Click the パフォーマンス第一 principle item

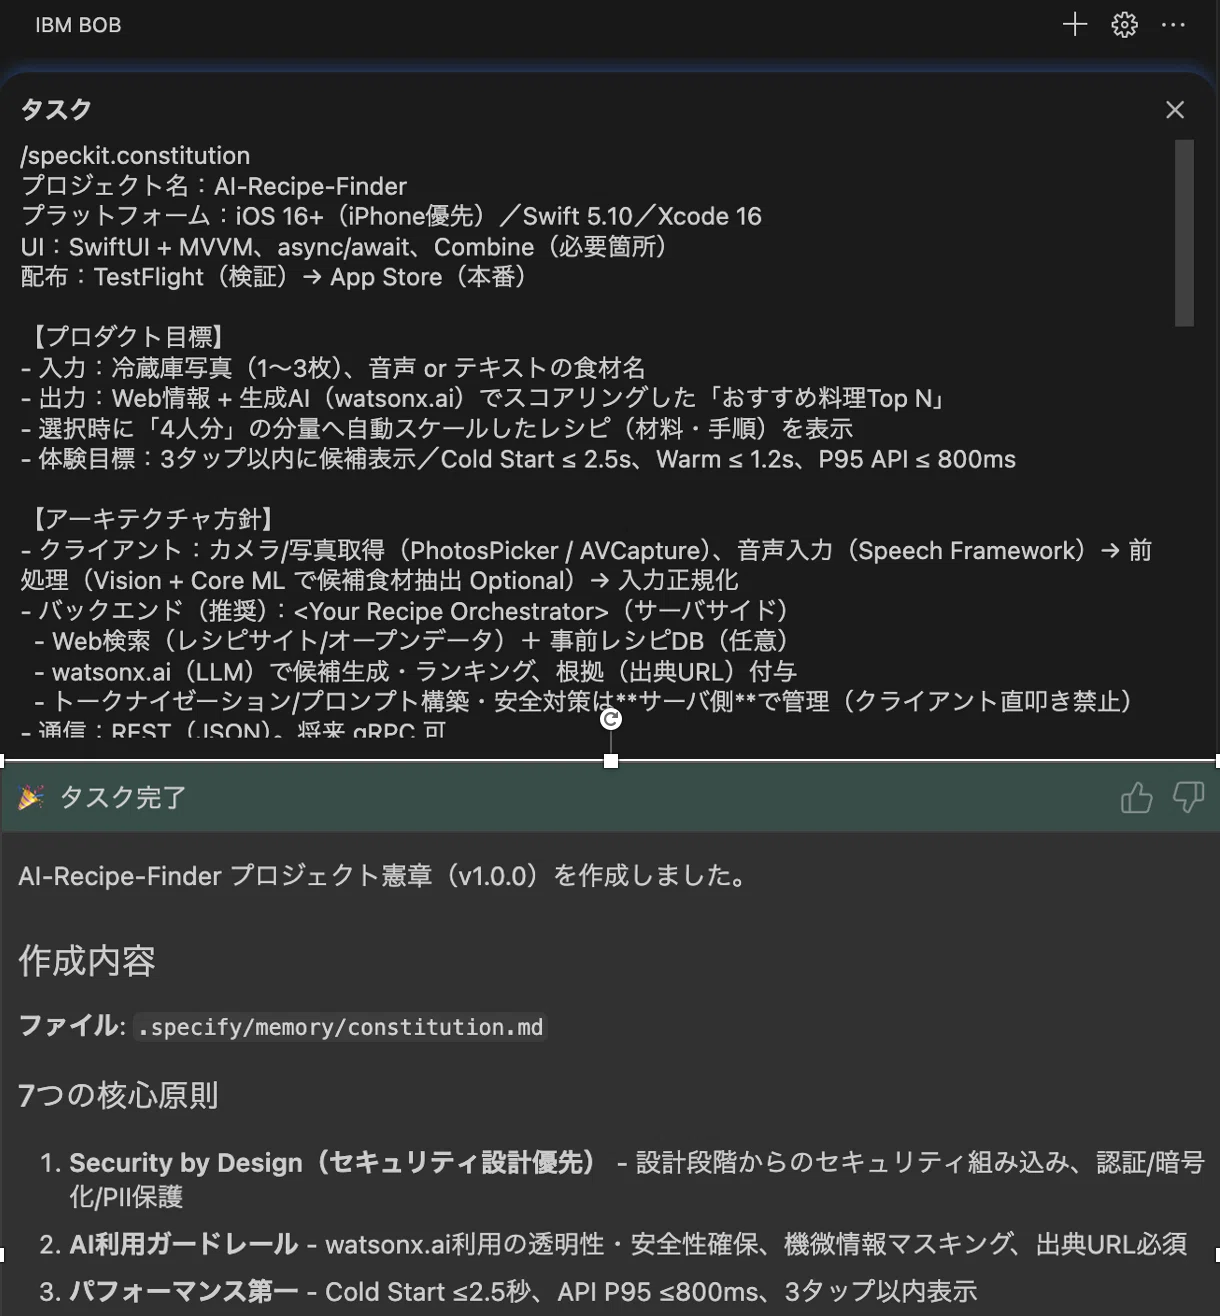click(508, 1291)
